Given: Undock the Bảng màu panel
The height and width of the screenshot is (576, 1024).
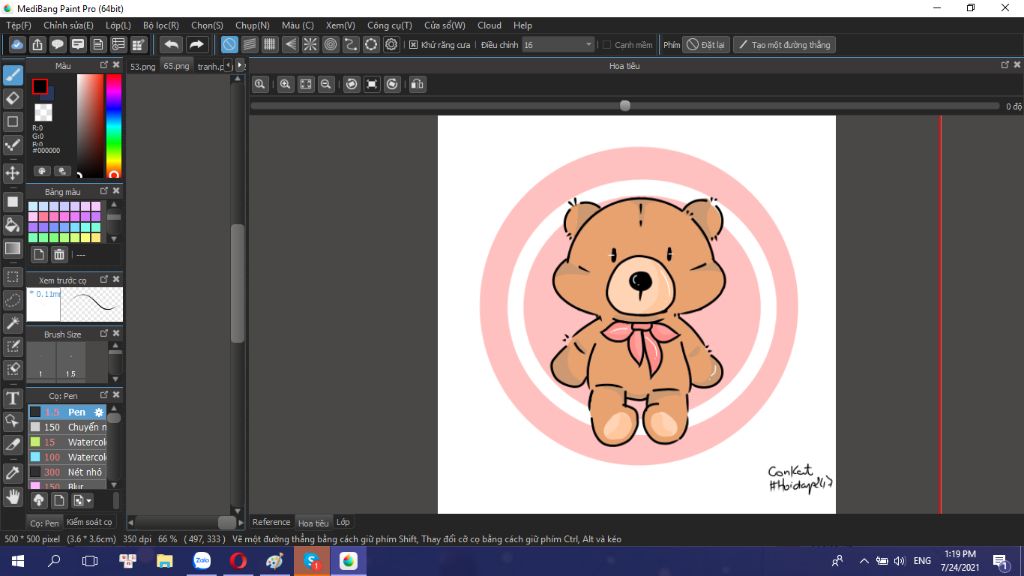Looking at the screenshot, I should [104, 191].
